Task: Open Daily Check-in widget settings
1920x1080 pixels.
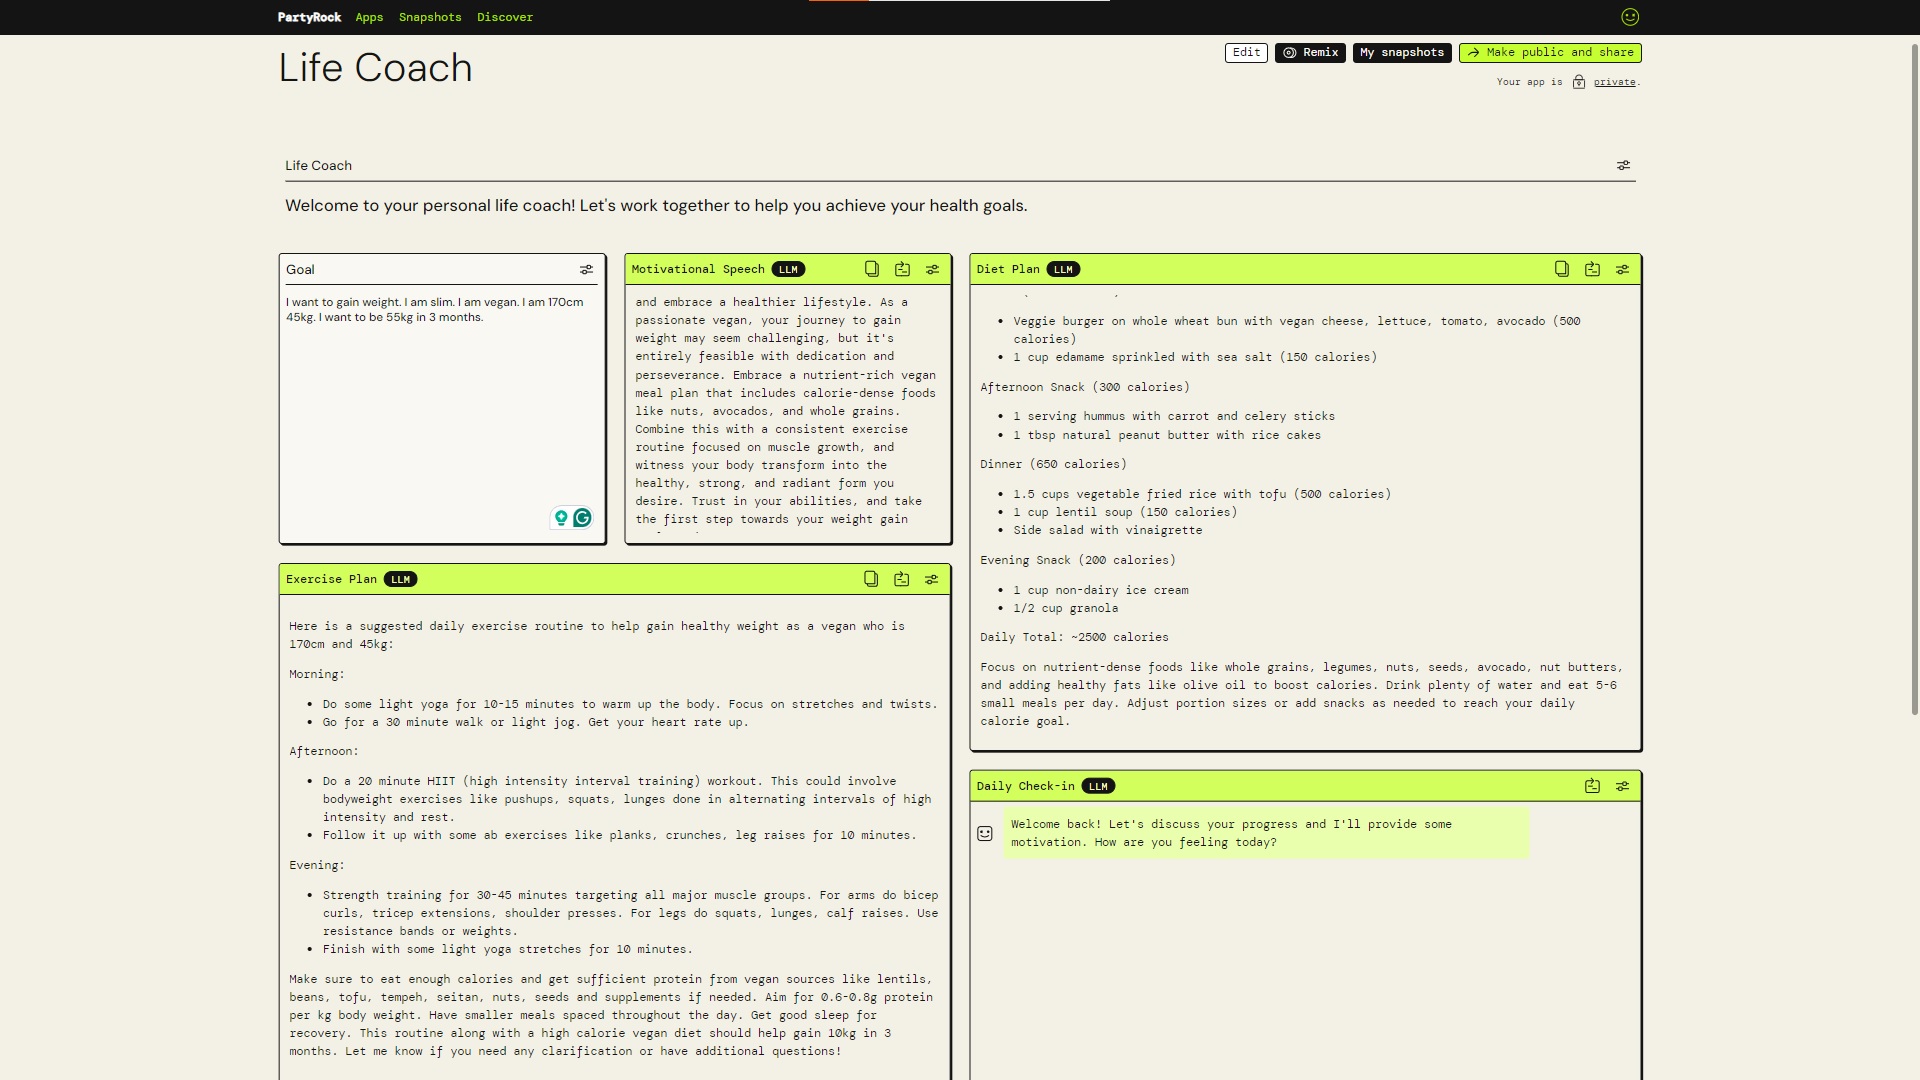Action: (x=1622, y=786)
